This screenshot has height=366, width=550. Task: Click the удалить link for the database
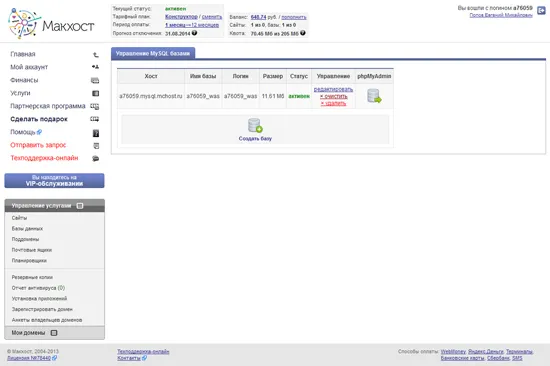(333, 103)
